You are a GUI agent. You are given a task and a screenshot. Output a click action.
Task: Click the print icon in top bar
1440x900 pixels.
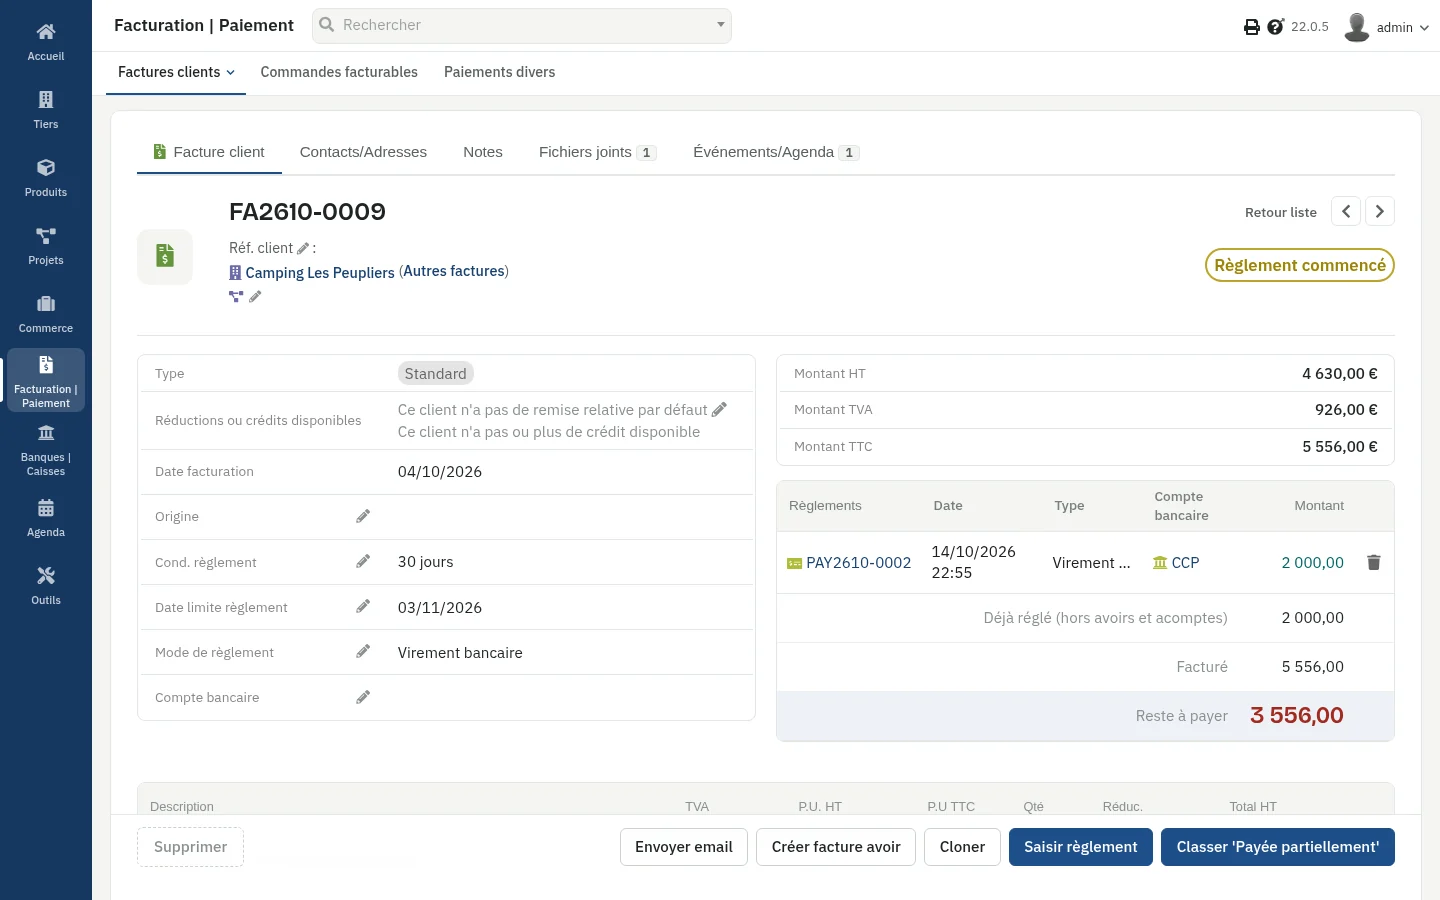click(1251, 27)
